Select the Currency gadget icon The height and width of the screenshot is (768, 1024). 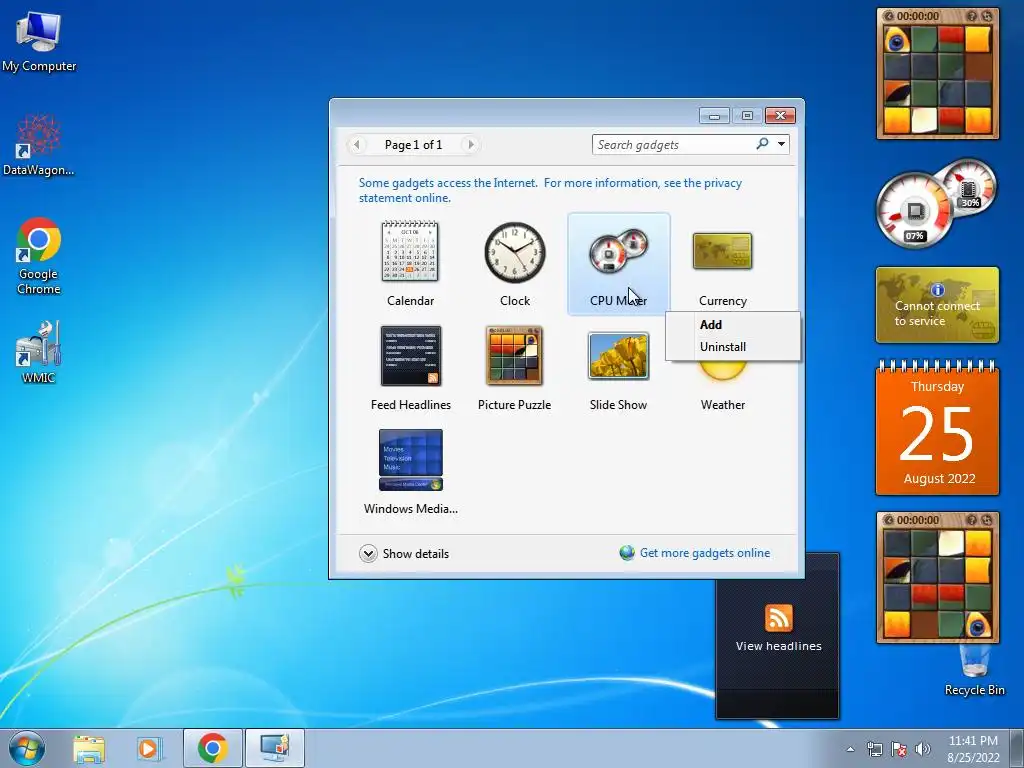722,251
